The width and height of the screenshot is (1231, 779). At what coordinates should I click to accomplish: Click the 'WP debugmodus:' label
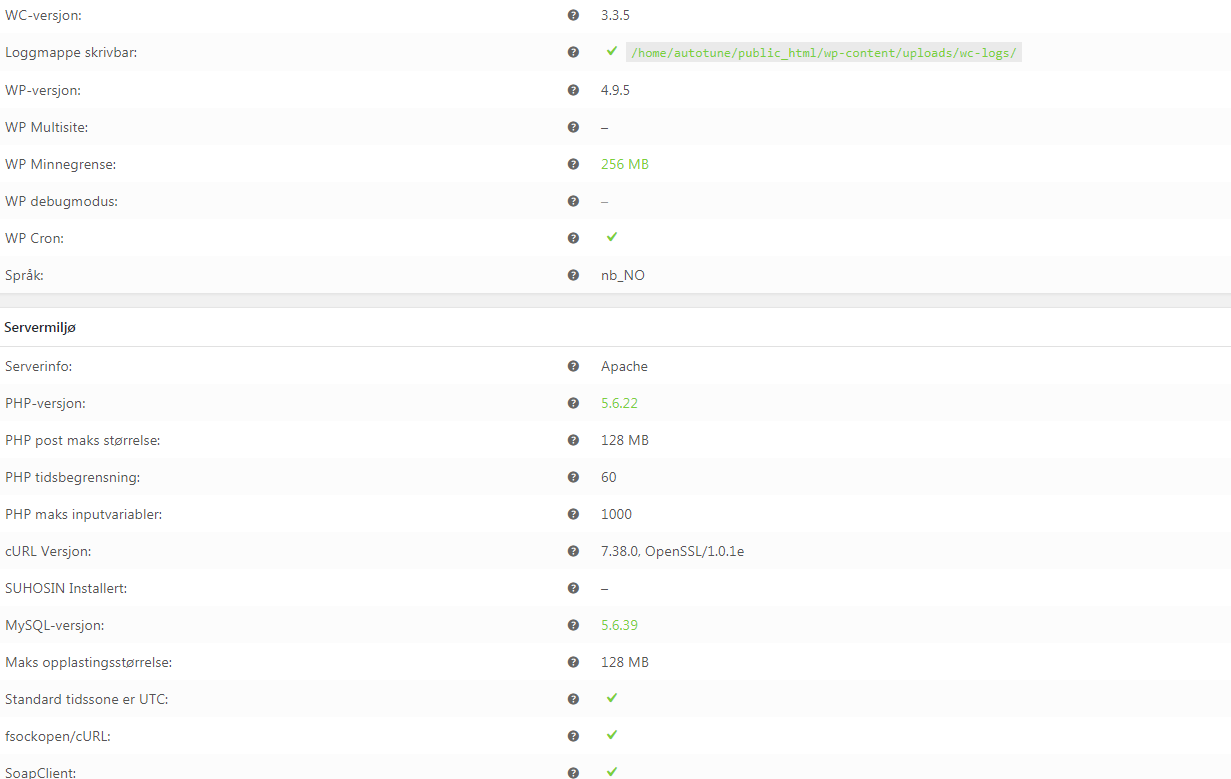[61, 201]
